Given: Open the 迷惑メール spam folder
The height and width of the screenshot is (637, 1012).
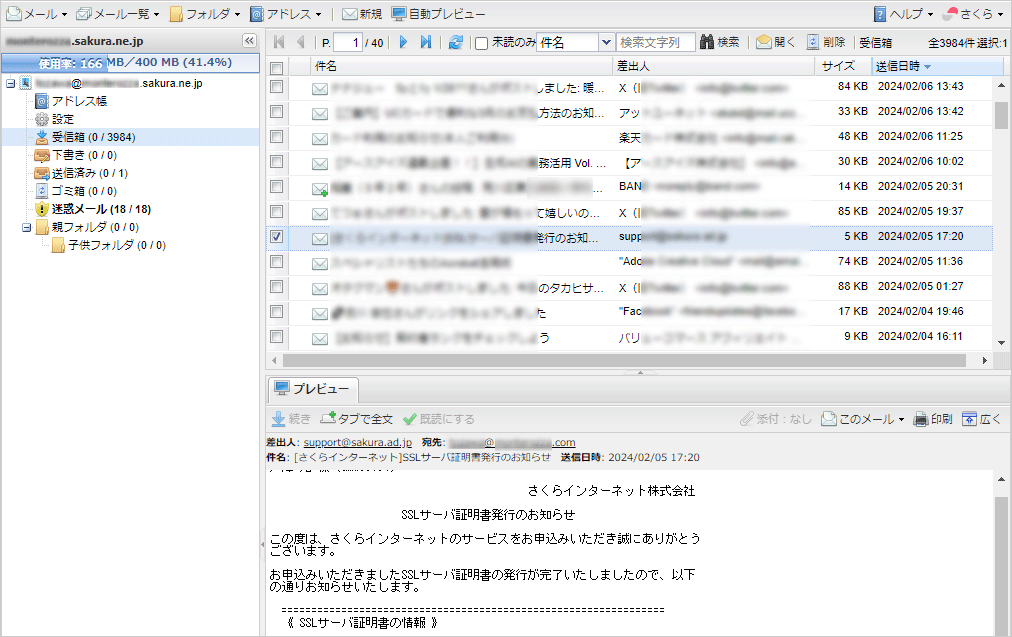Looking at the screenshot, I should pos(93,209).
